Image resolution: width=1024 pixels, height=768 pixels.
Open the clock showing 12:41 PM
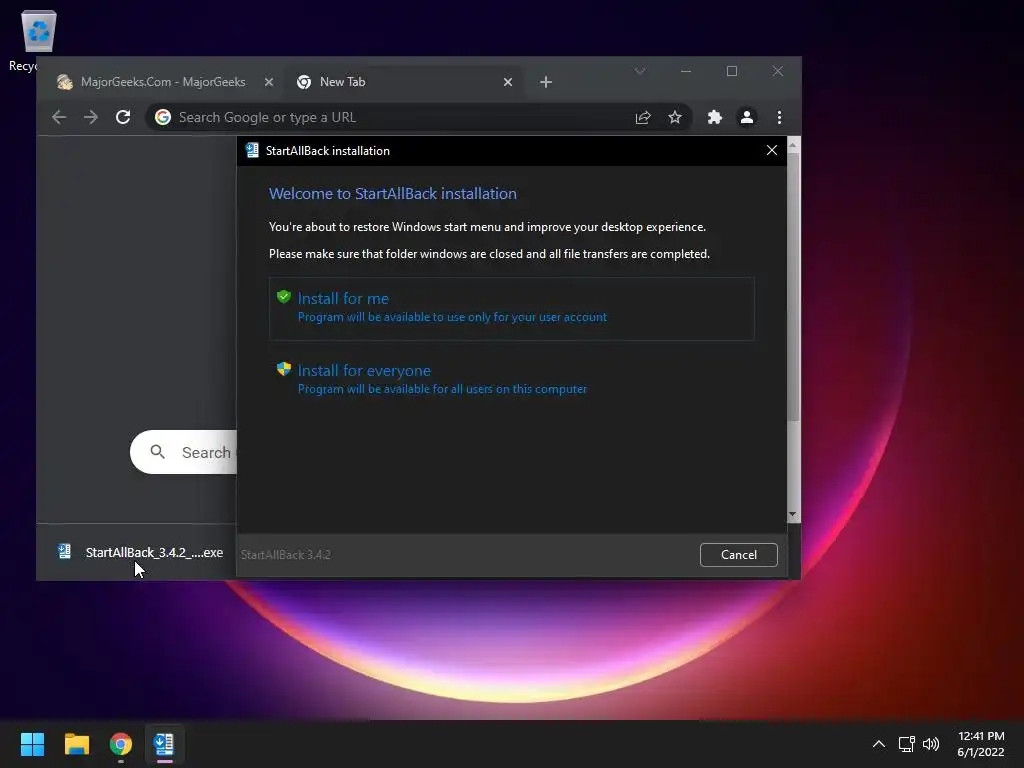click(981, 744)
